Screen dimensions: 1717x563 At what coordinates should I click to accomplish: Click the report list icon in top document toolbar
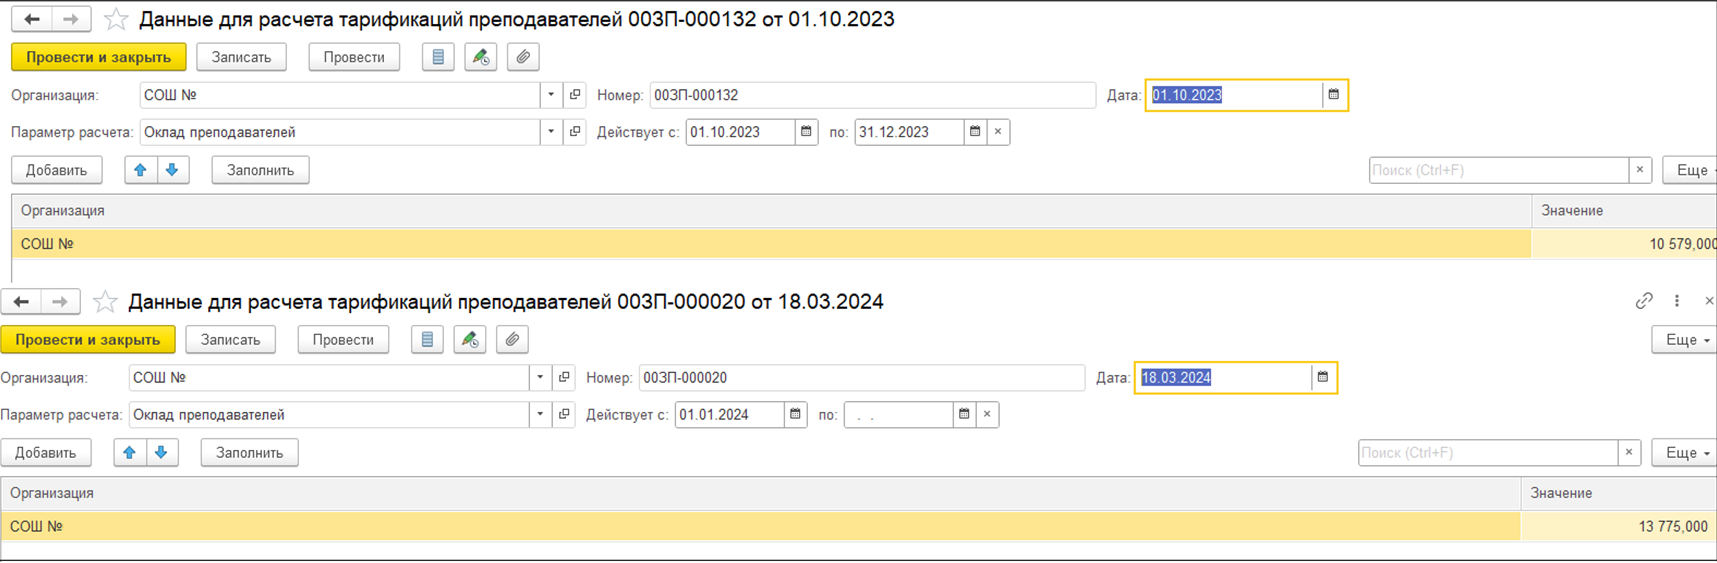(438, 57)
